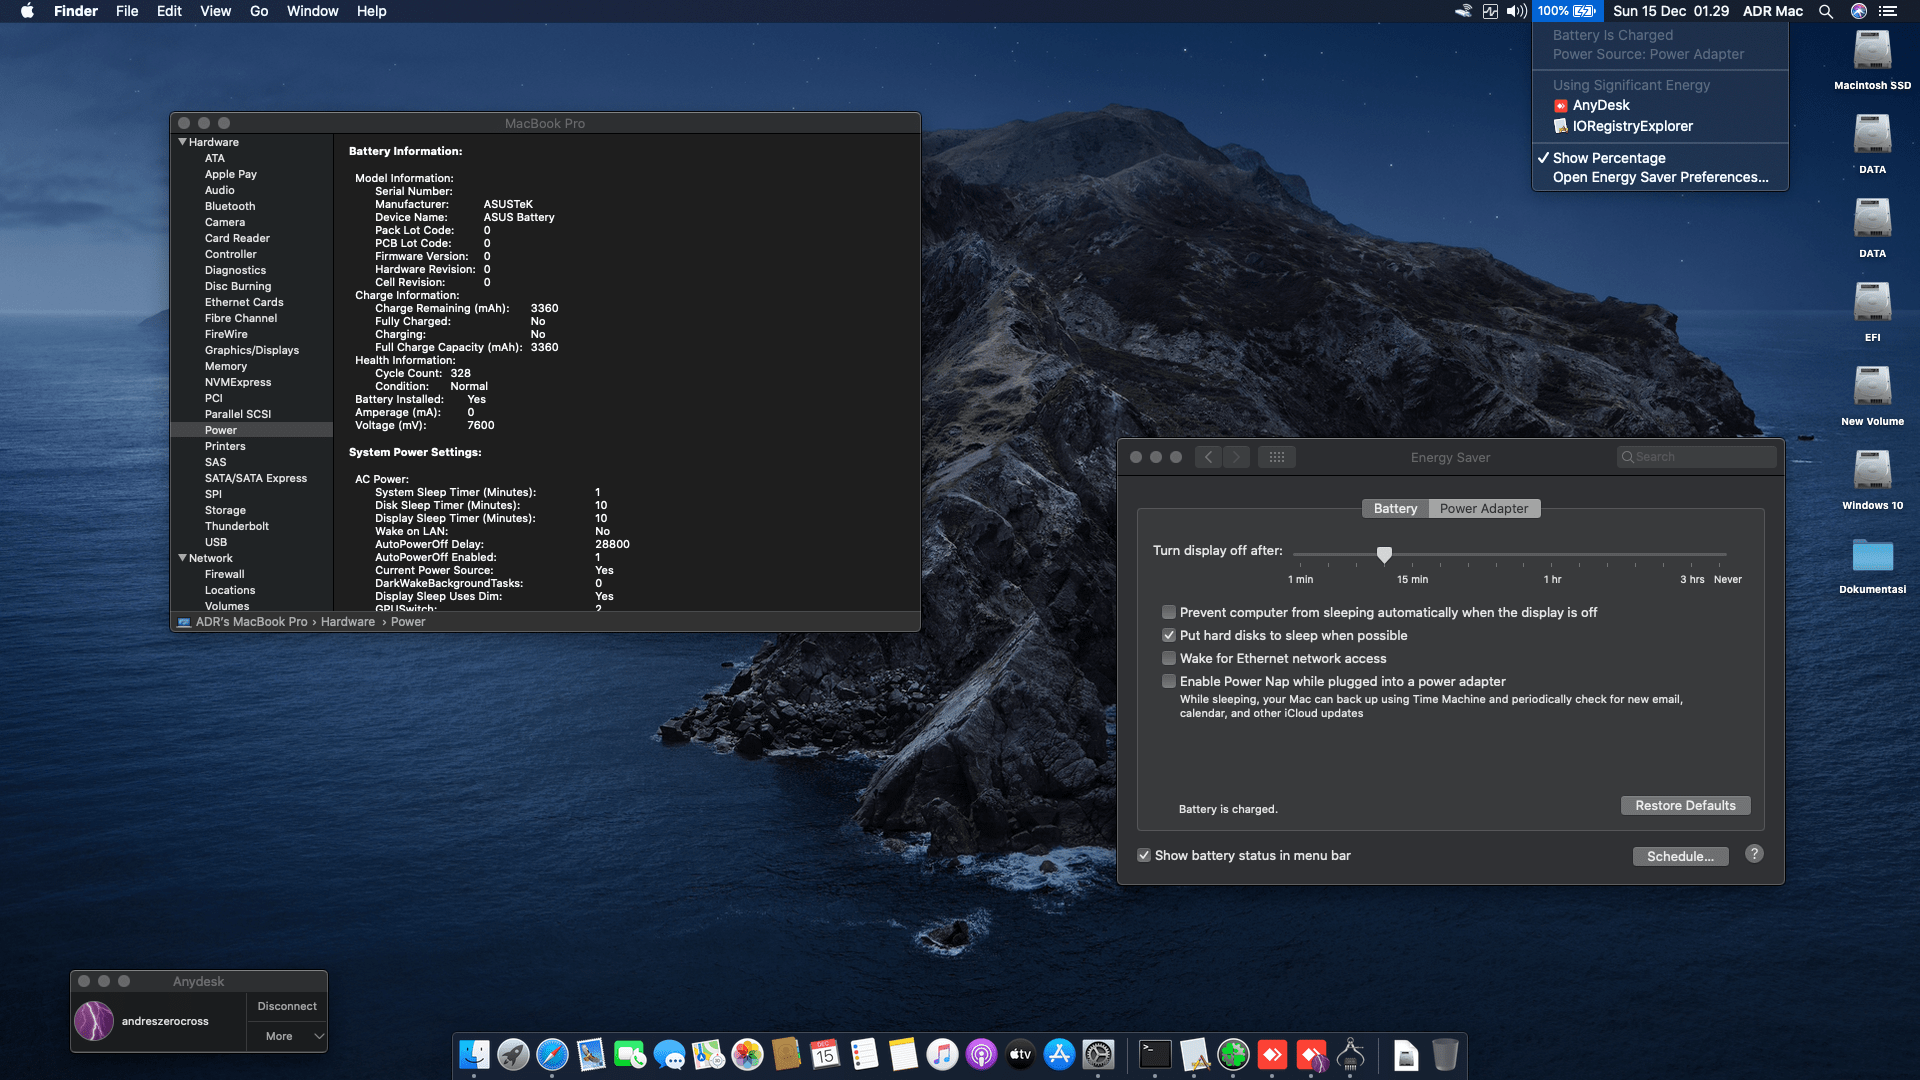Launch Terminal from the Dock
1920x1080 pixels.
point(1155,1054)
